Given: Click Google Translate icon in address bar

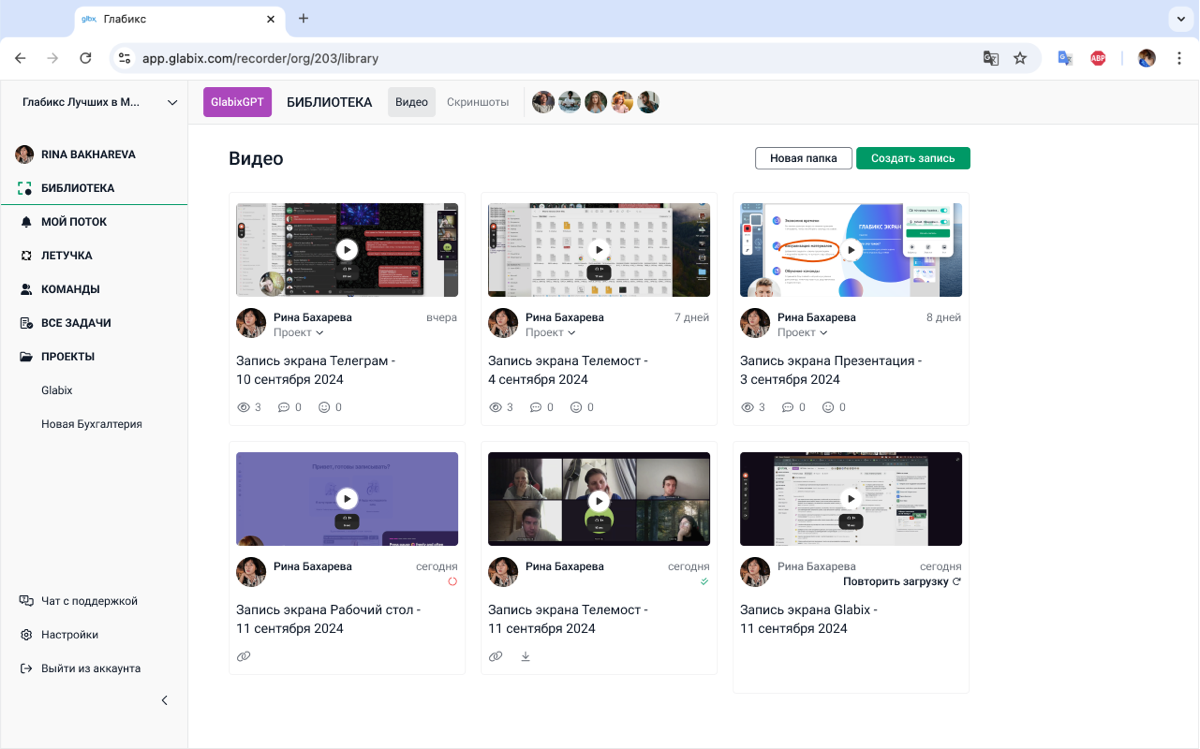Looking at the screenshot, I should [991, 58].
